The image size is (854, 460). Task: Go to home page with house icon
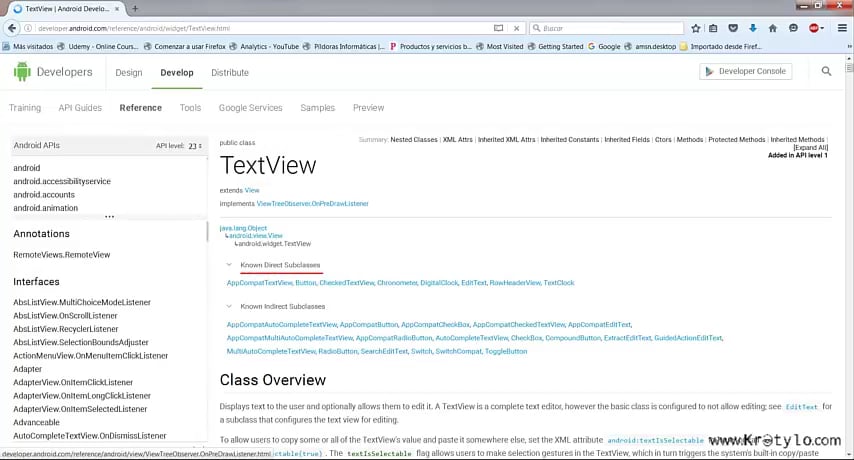772,28
